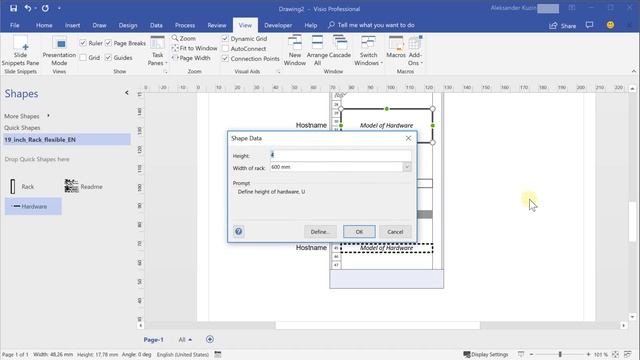Click the Share button
This screenshot has width=640, height=360.
coord(563,25)
